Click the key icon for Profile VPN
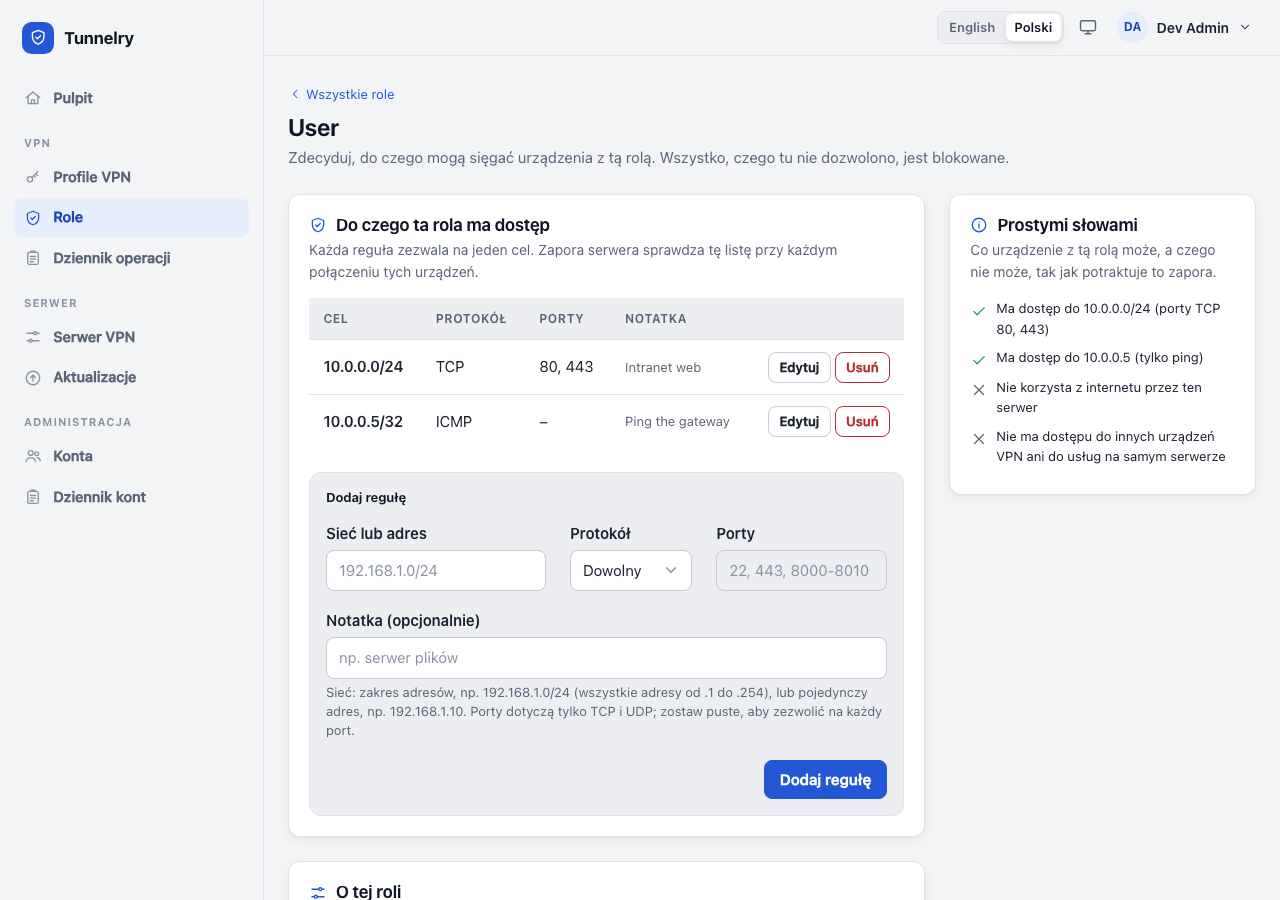Viewport: 1280px width, 900px height. 33,177
